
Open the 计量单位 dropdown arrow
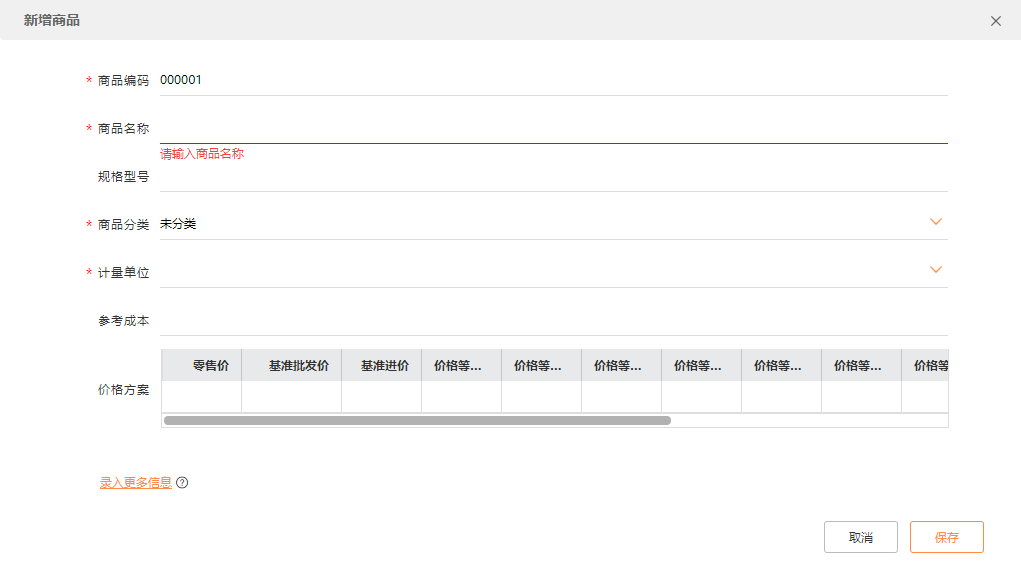936,270
